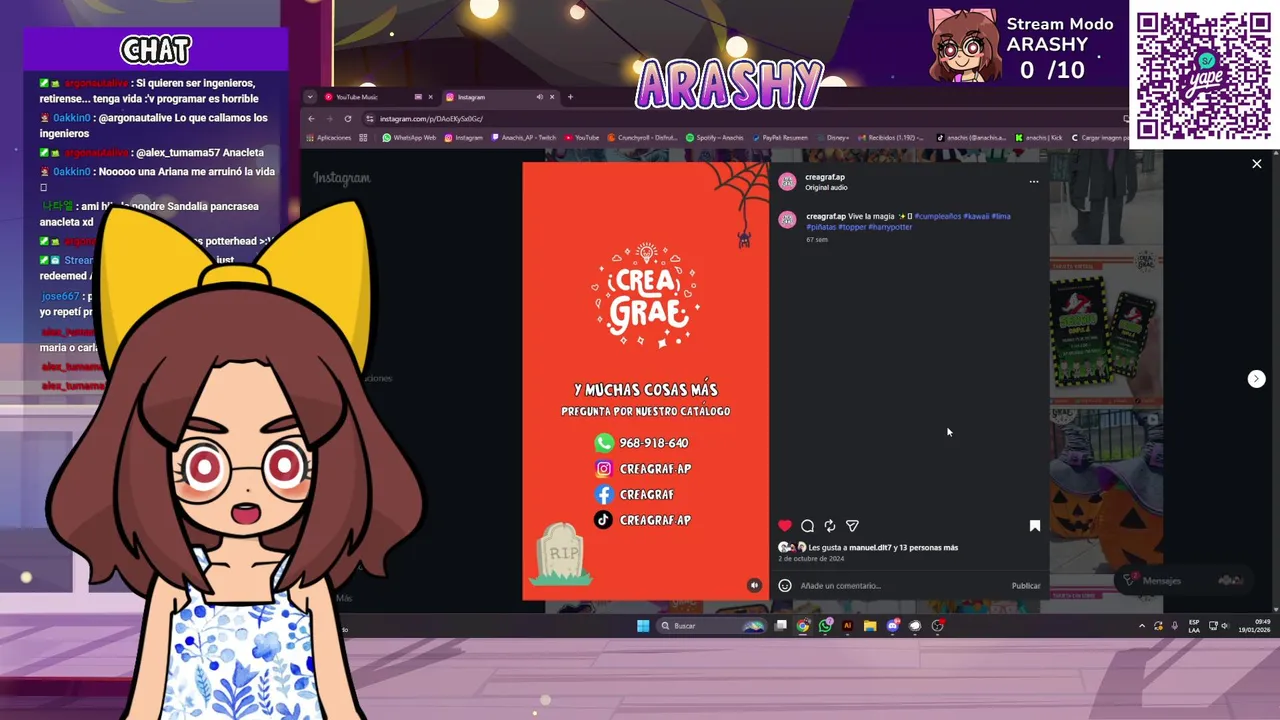Open a new browser tab
1280x720 pixels.
pyautogui.click(x=570, y=97)
